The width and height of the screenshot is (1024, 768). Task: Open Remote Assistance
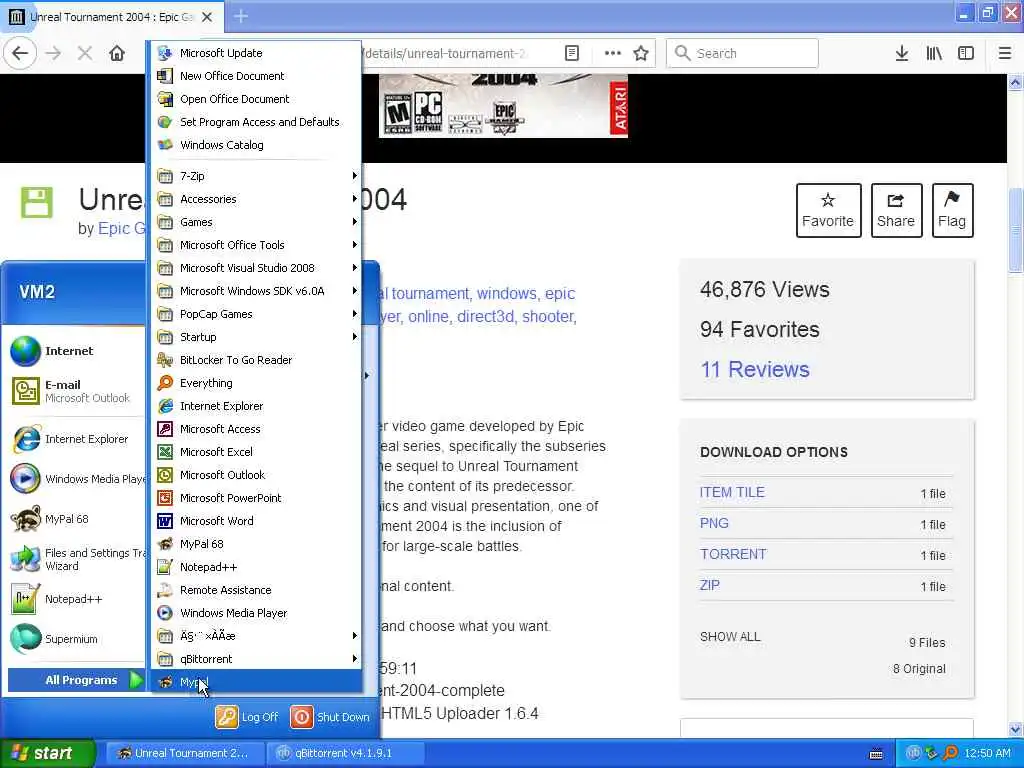point(256,590)
